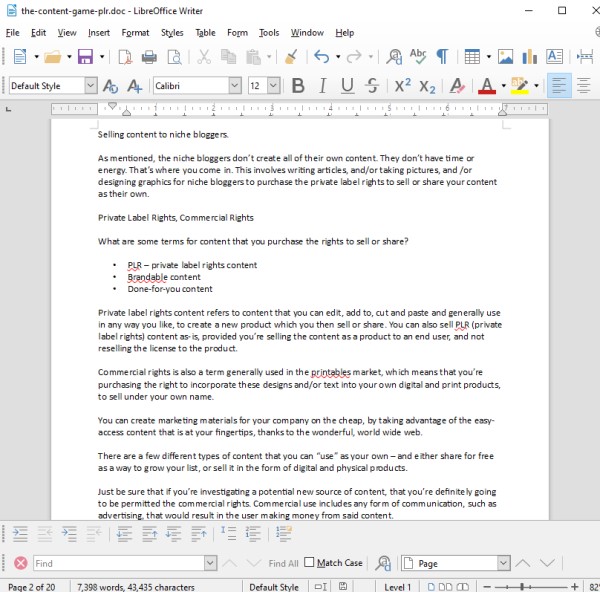Click the Find All button
This screenshot has width=600, height=592.
pos(283,563)
